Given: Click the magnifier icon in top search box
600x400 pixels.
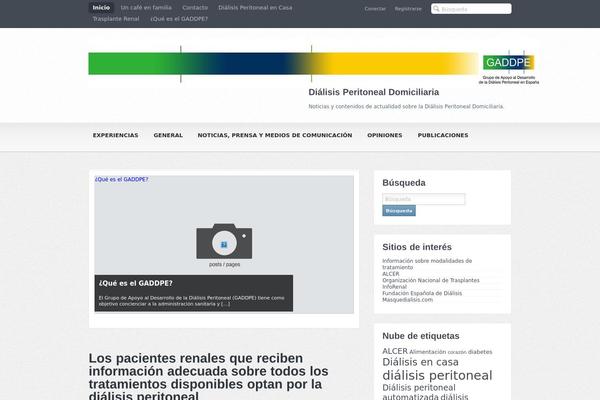Looking at the screenshot, I should [x=436, y=8].
